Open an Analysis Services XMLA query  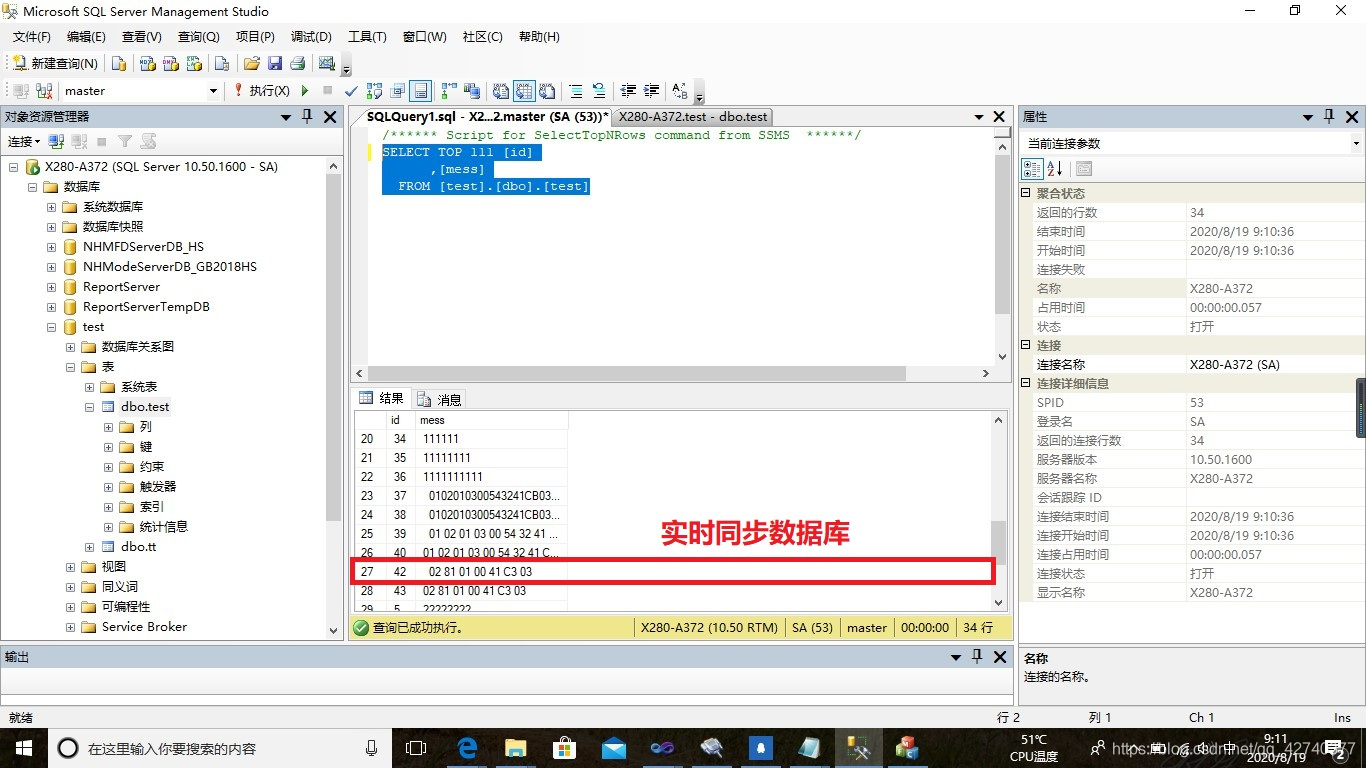pos(194,63)
